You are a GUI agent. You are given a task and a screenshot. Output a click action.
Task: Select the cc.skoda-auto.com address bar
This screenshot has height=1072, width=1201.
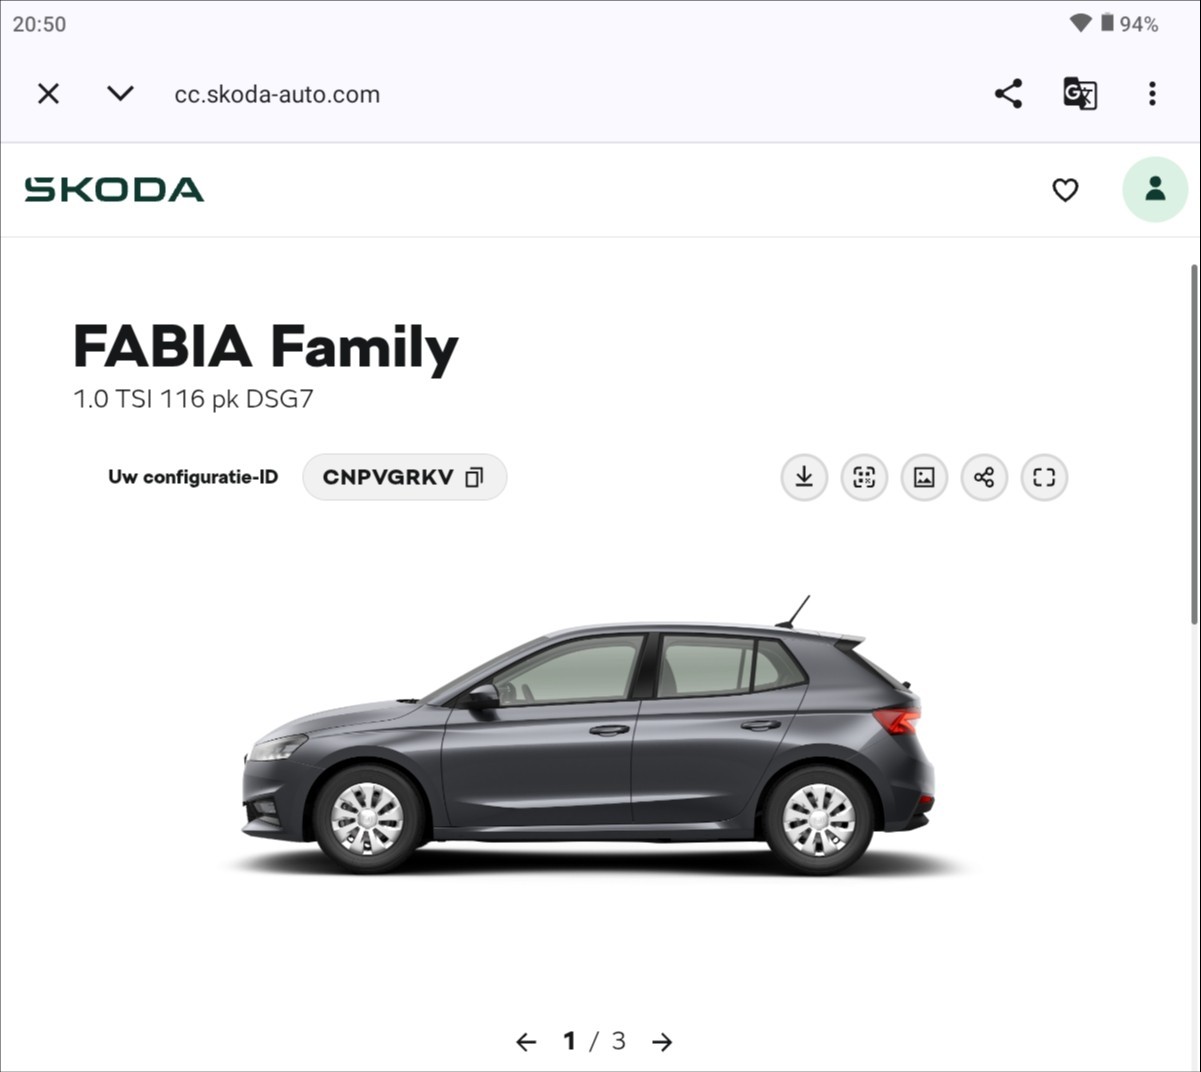(277, 94)
